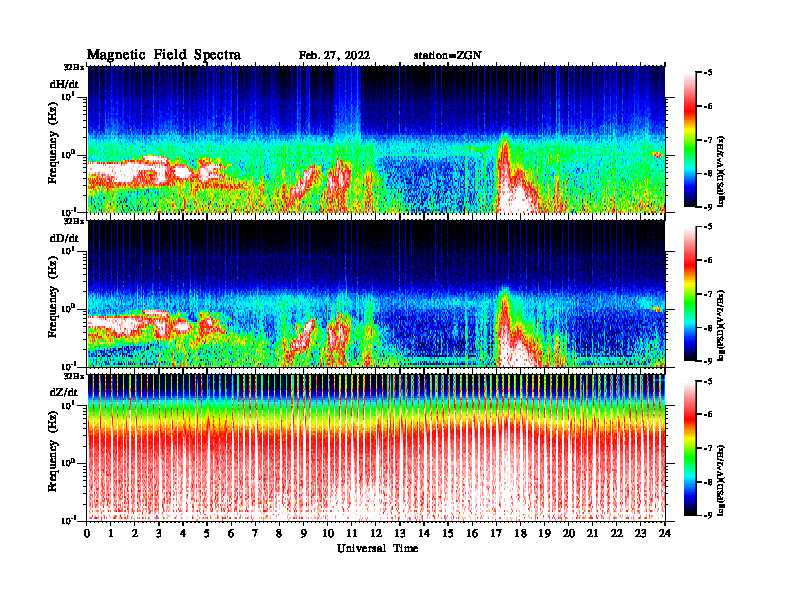Click hour 12 tick label on Universal Time axis

[x=376, y=534]
